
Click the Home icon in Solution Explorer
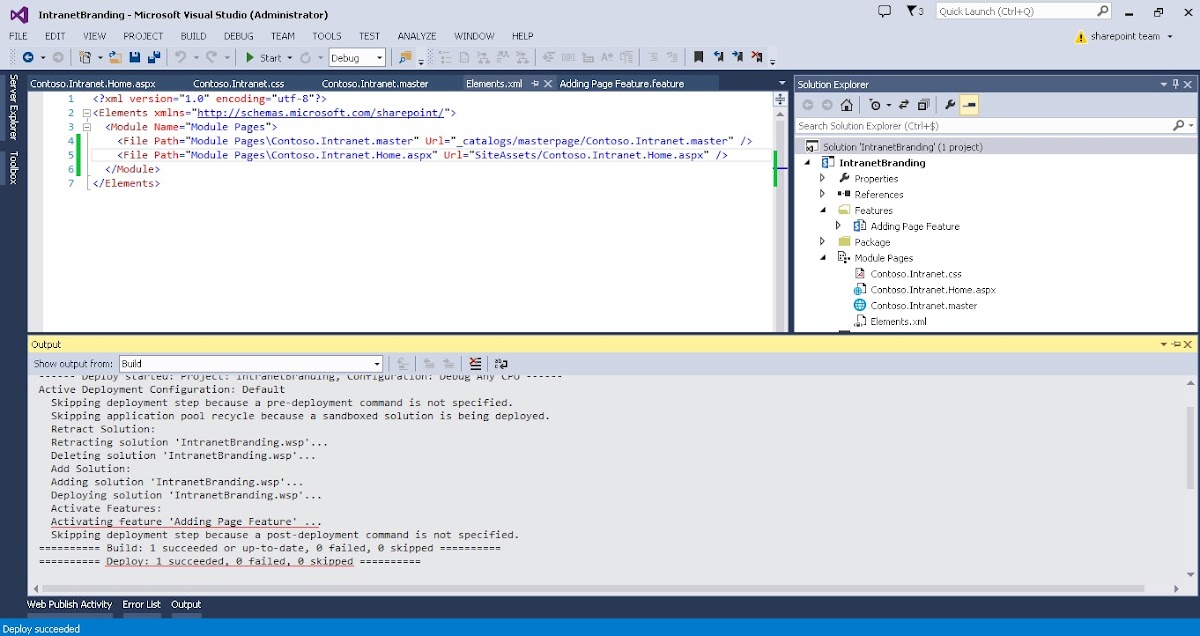[x=846, y=105]
